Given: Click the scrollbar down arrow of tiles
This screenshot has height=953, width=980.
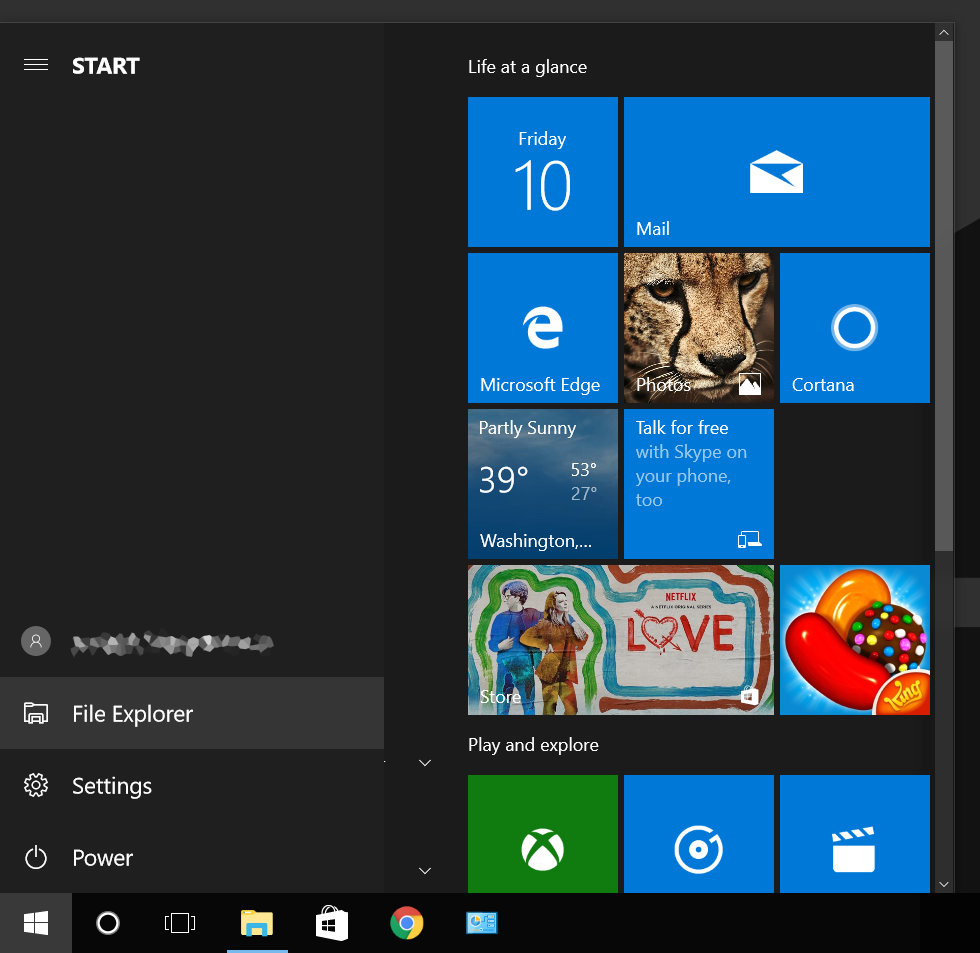Looking at the screenshot, I should coord(944,884).
